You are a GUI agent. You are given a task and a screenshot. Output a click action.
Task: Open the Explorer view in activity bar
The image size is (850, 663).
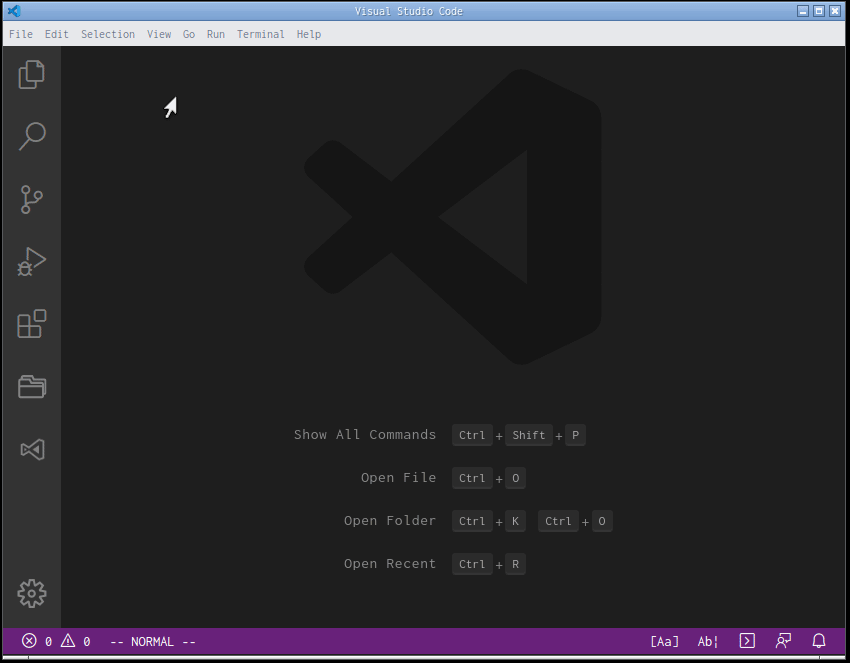[x=31, y=74]
